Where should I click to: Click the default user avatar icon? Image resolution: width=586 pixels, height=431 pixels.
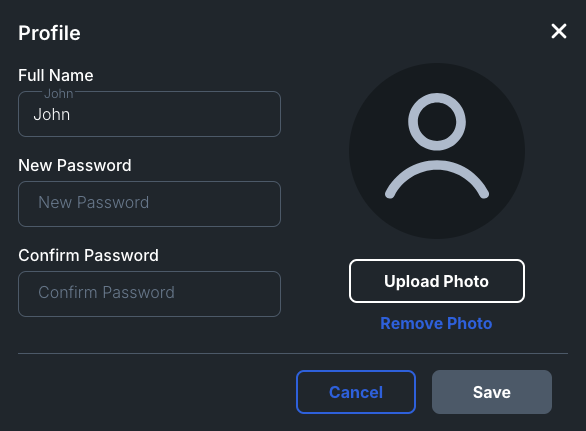coord(437,151)
